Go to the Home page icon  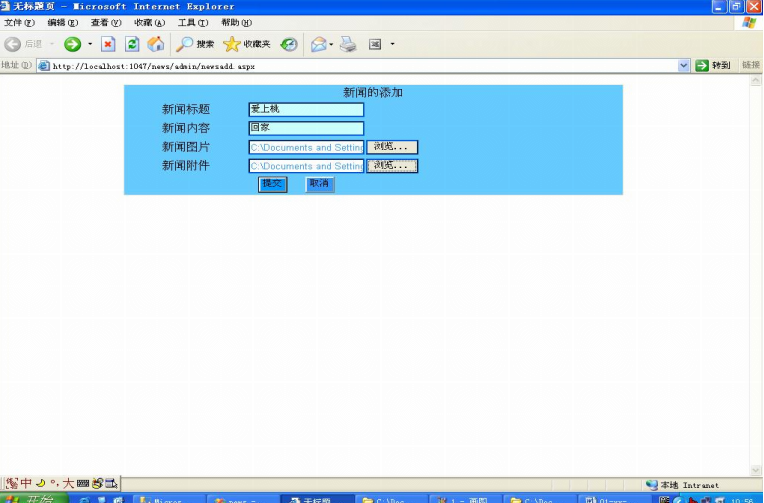pos(156,44)
